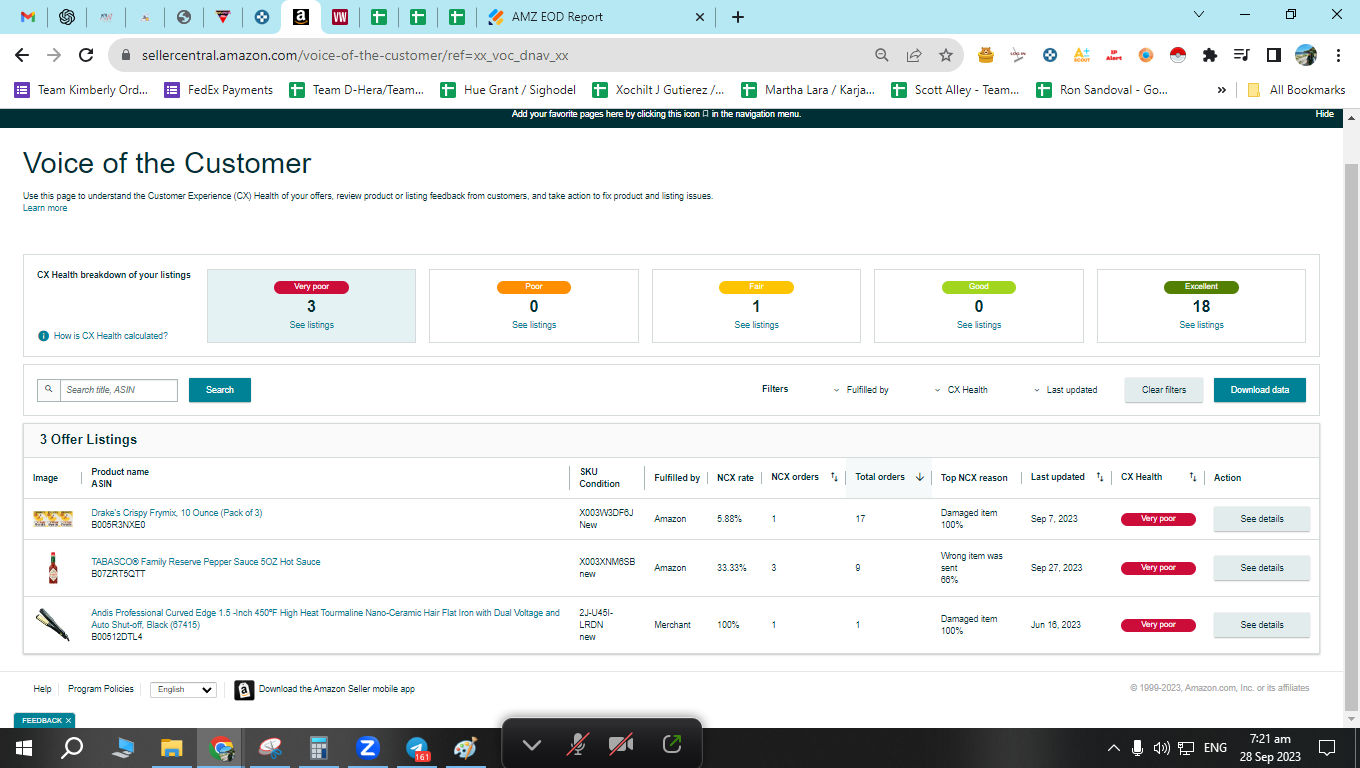Open the Scott Alley bookmark
1360x768 pixels.
pos(955,90)
